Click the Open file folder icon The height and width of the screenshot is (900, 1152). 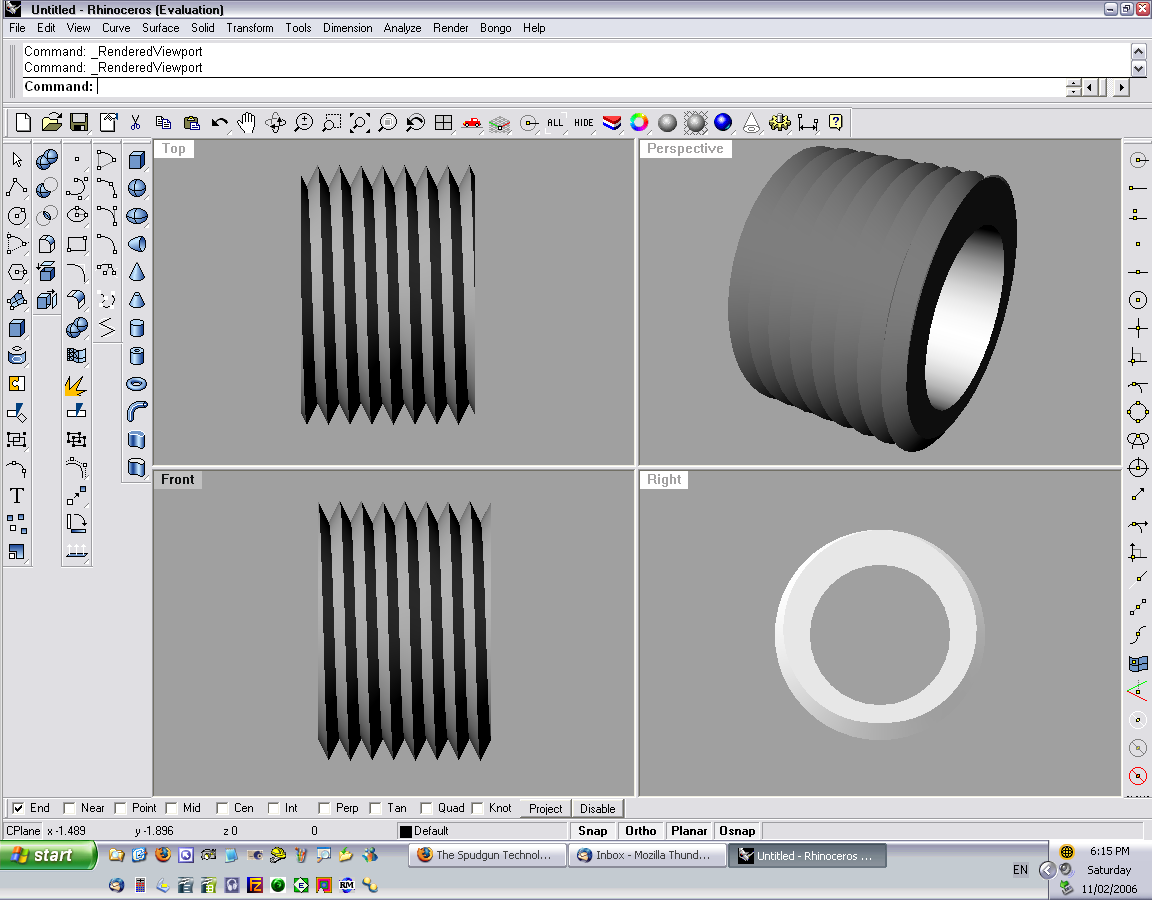point(51,123)
